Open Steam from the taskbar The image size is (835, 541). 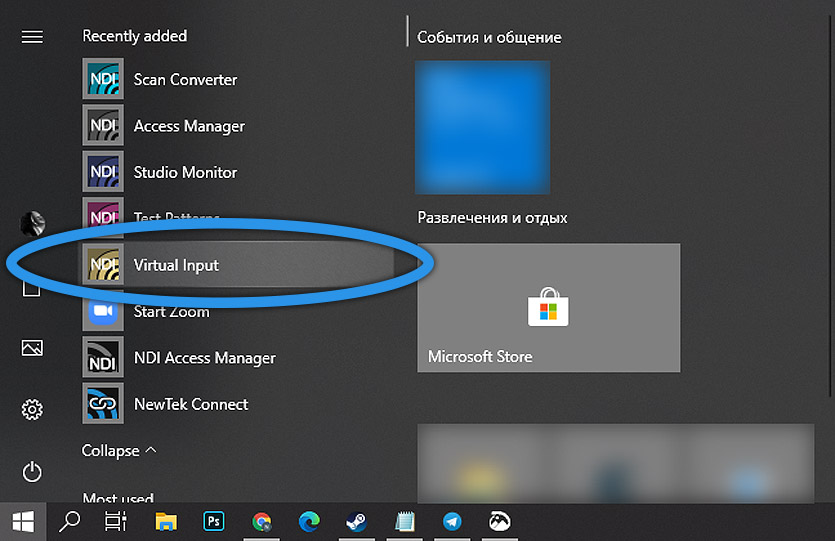[356, 521]
